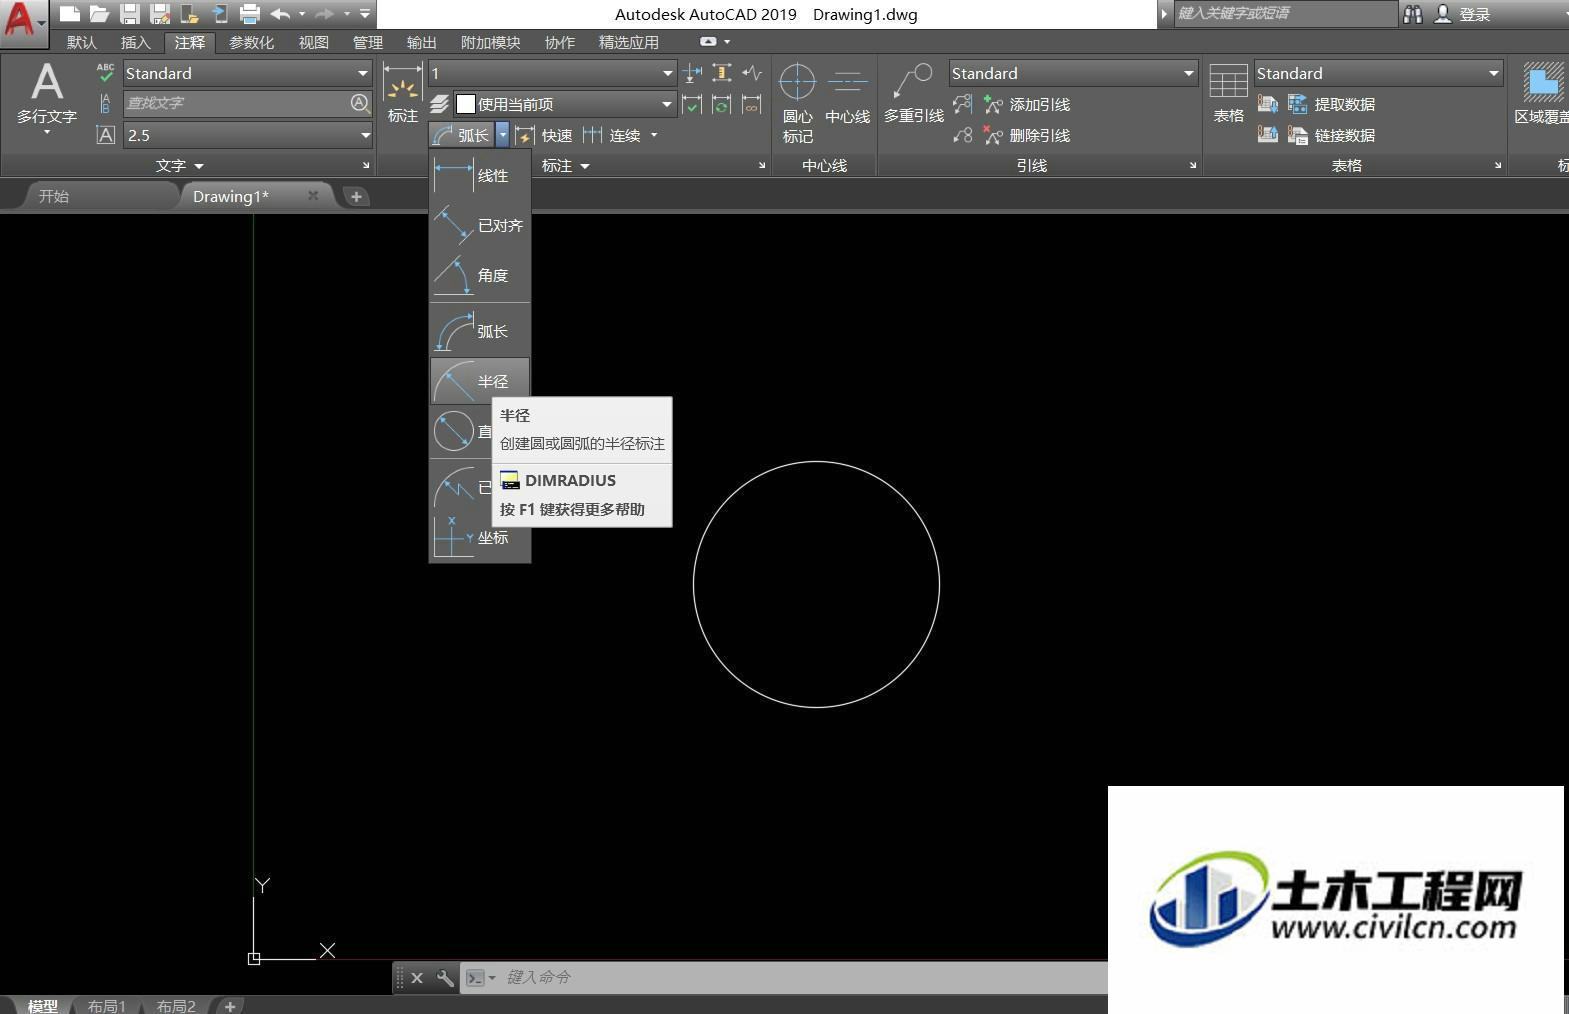
Task: Close the Drawing1 file tab
Action: pos(313,196)
